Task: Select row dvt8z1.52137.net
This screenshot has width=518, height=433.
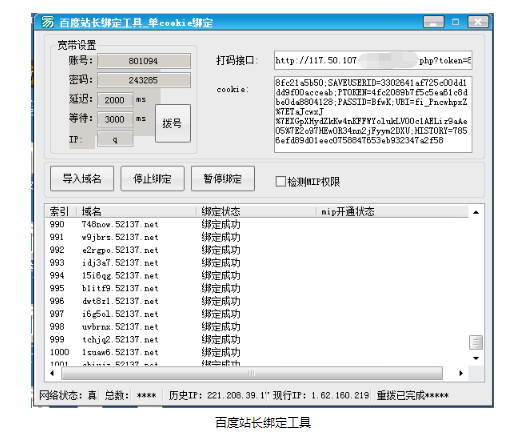Action: (257, 301)
